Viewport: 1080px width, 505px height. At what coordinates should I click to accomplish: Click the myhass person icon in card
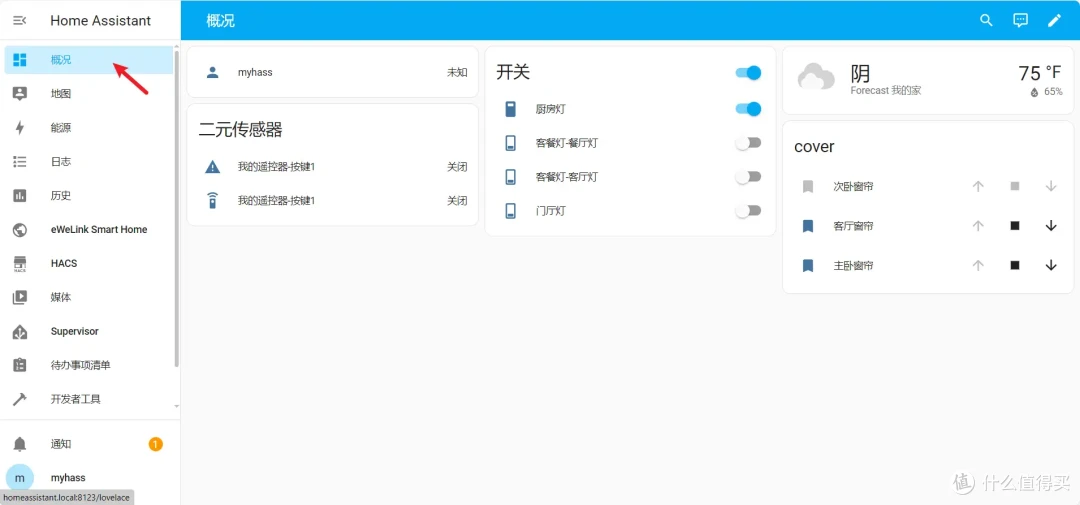point(213,72)
